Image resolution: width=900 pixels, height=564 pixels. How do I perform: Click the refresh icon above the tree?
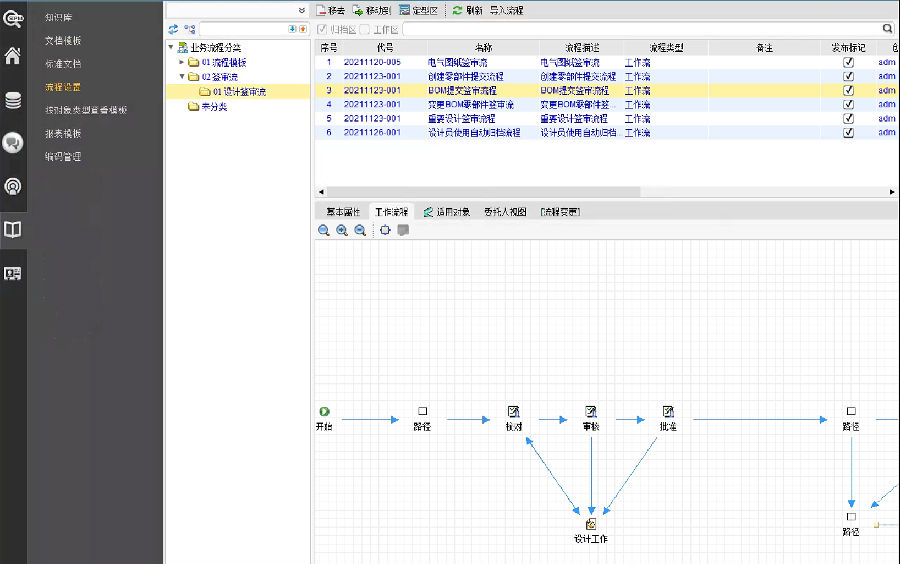point(173,29)
